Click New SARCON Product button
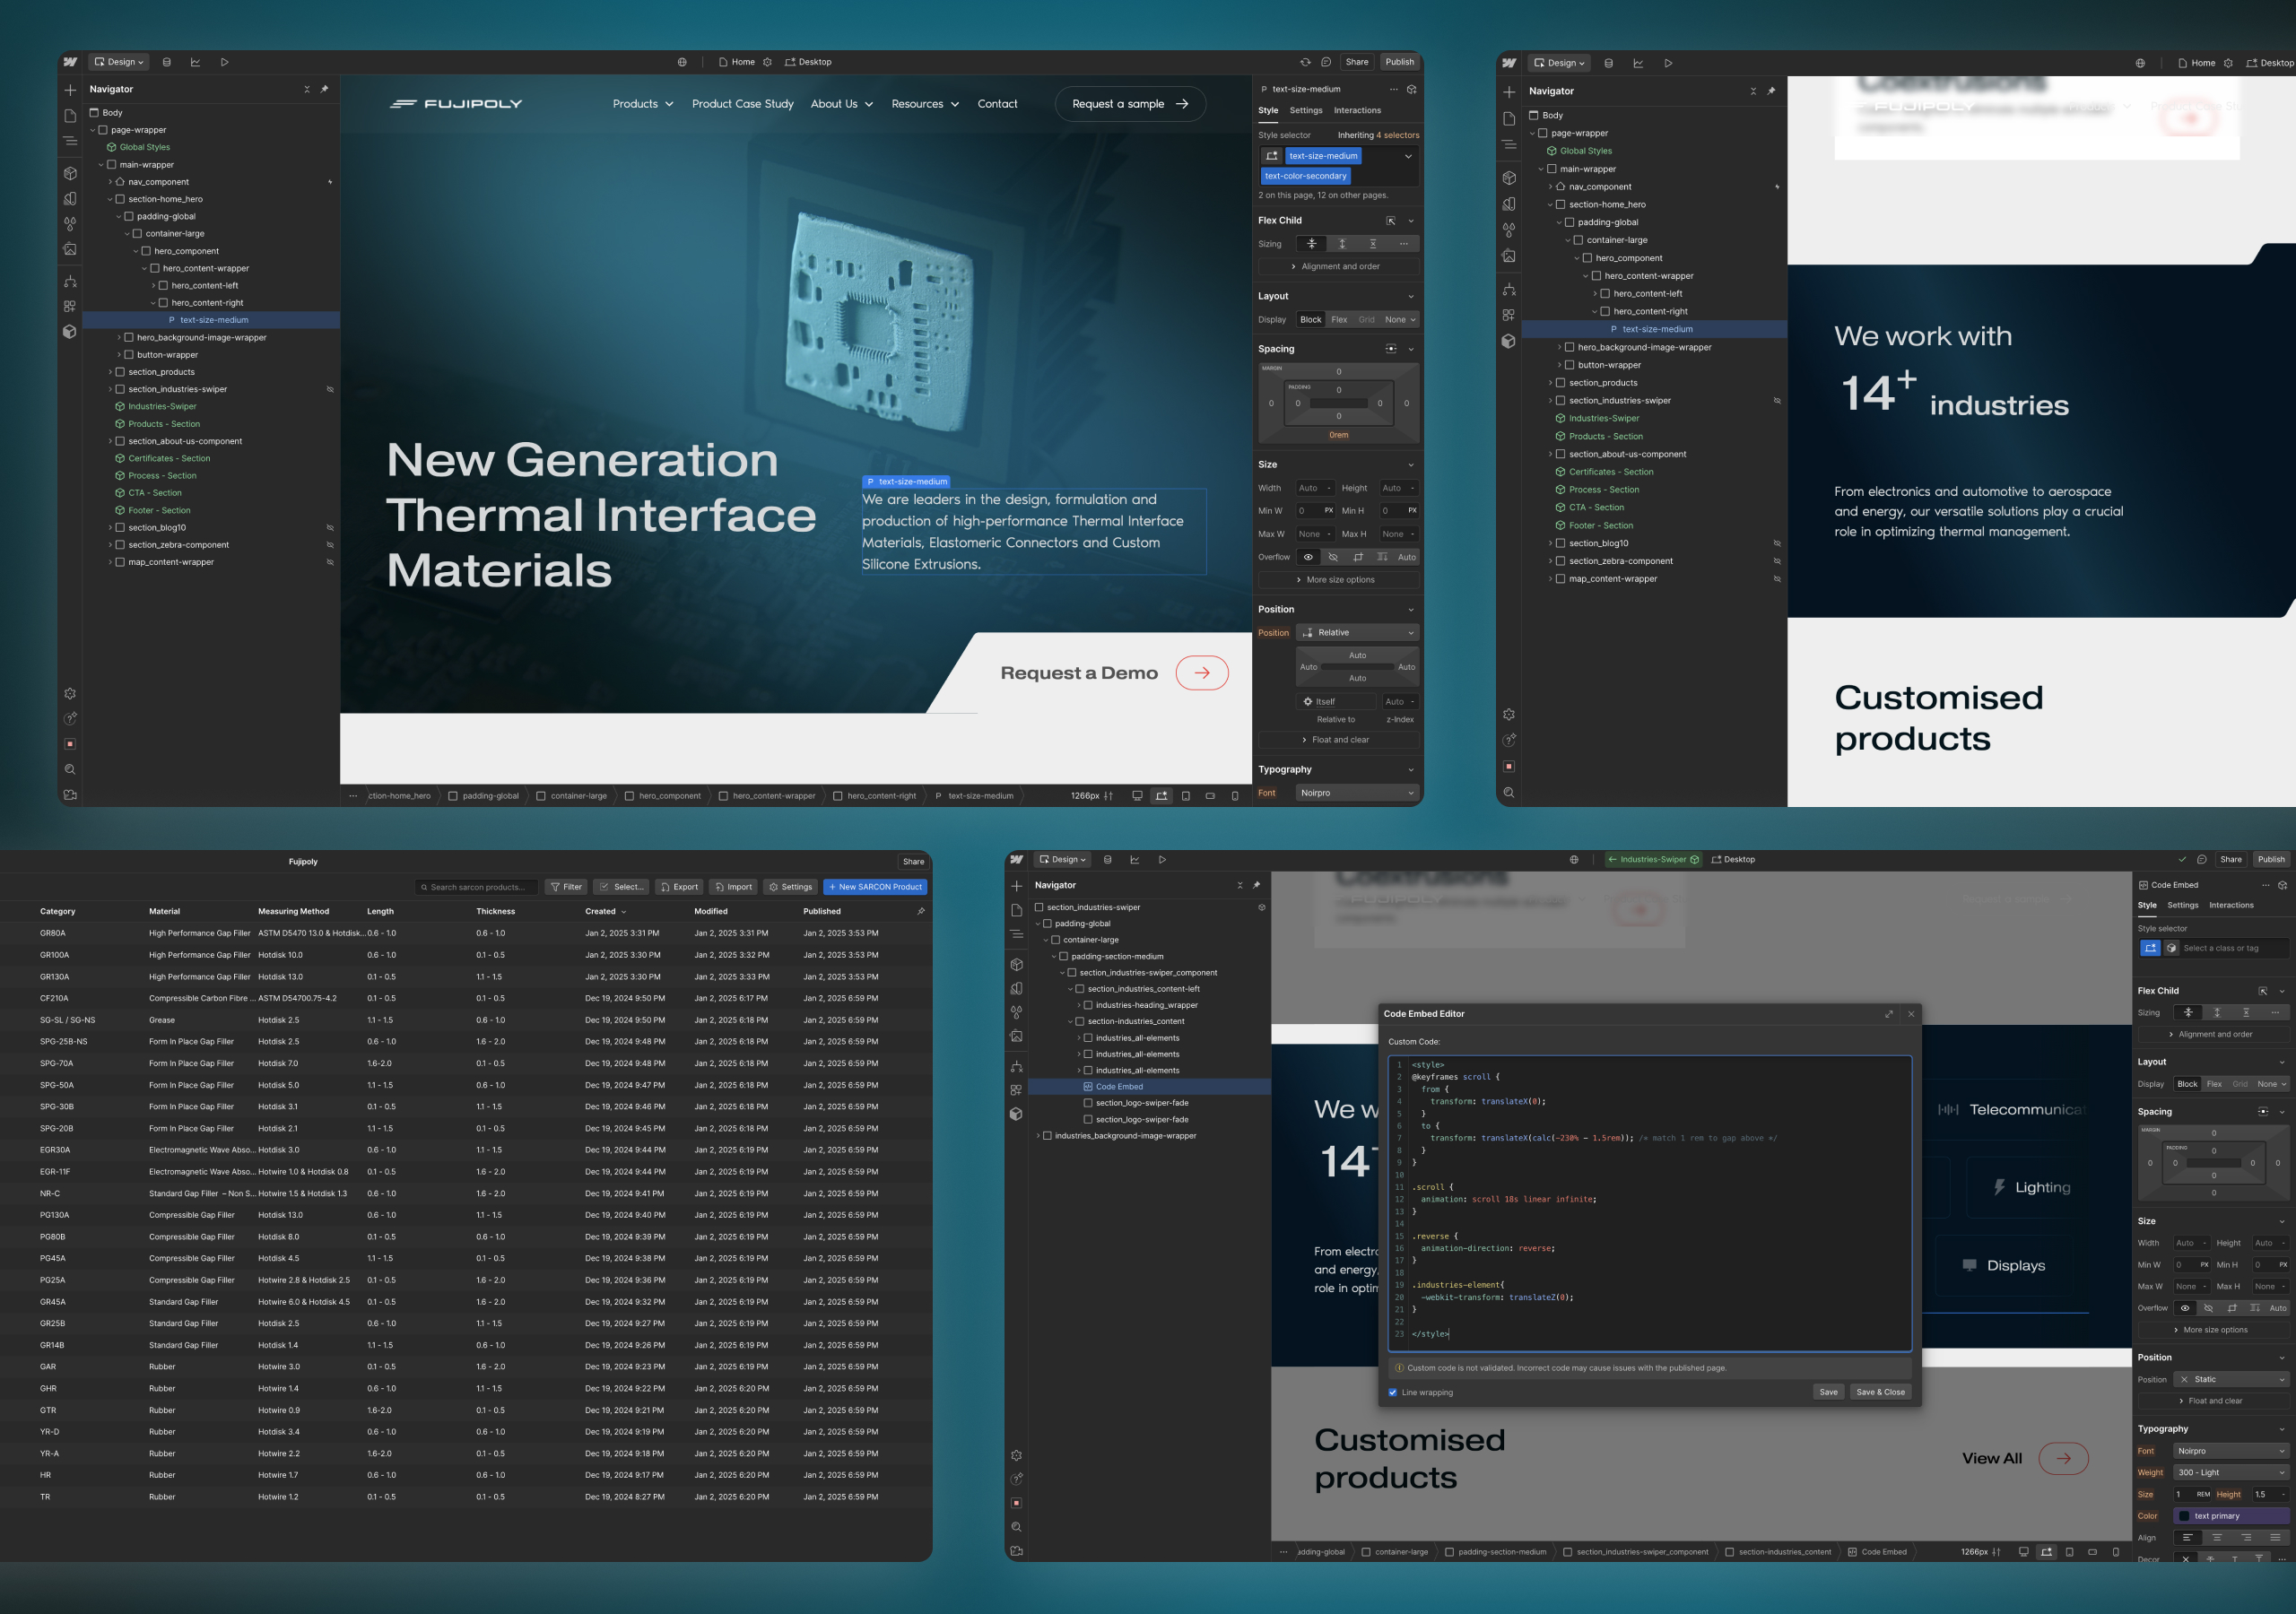The height and width of the screenshot is (1614, 2296). tap(875, 887)
